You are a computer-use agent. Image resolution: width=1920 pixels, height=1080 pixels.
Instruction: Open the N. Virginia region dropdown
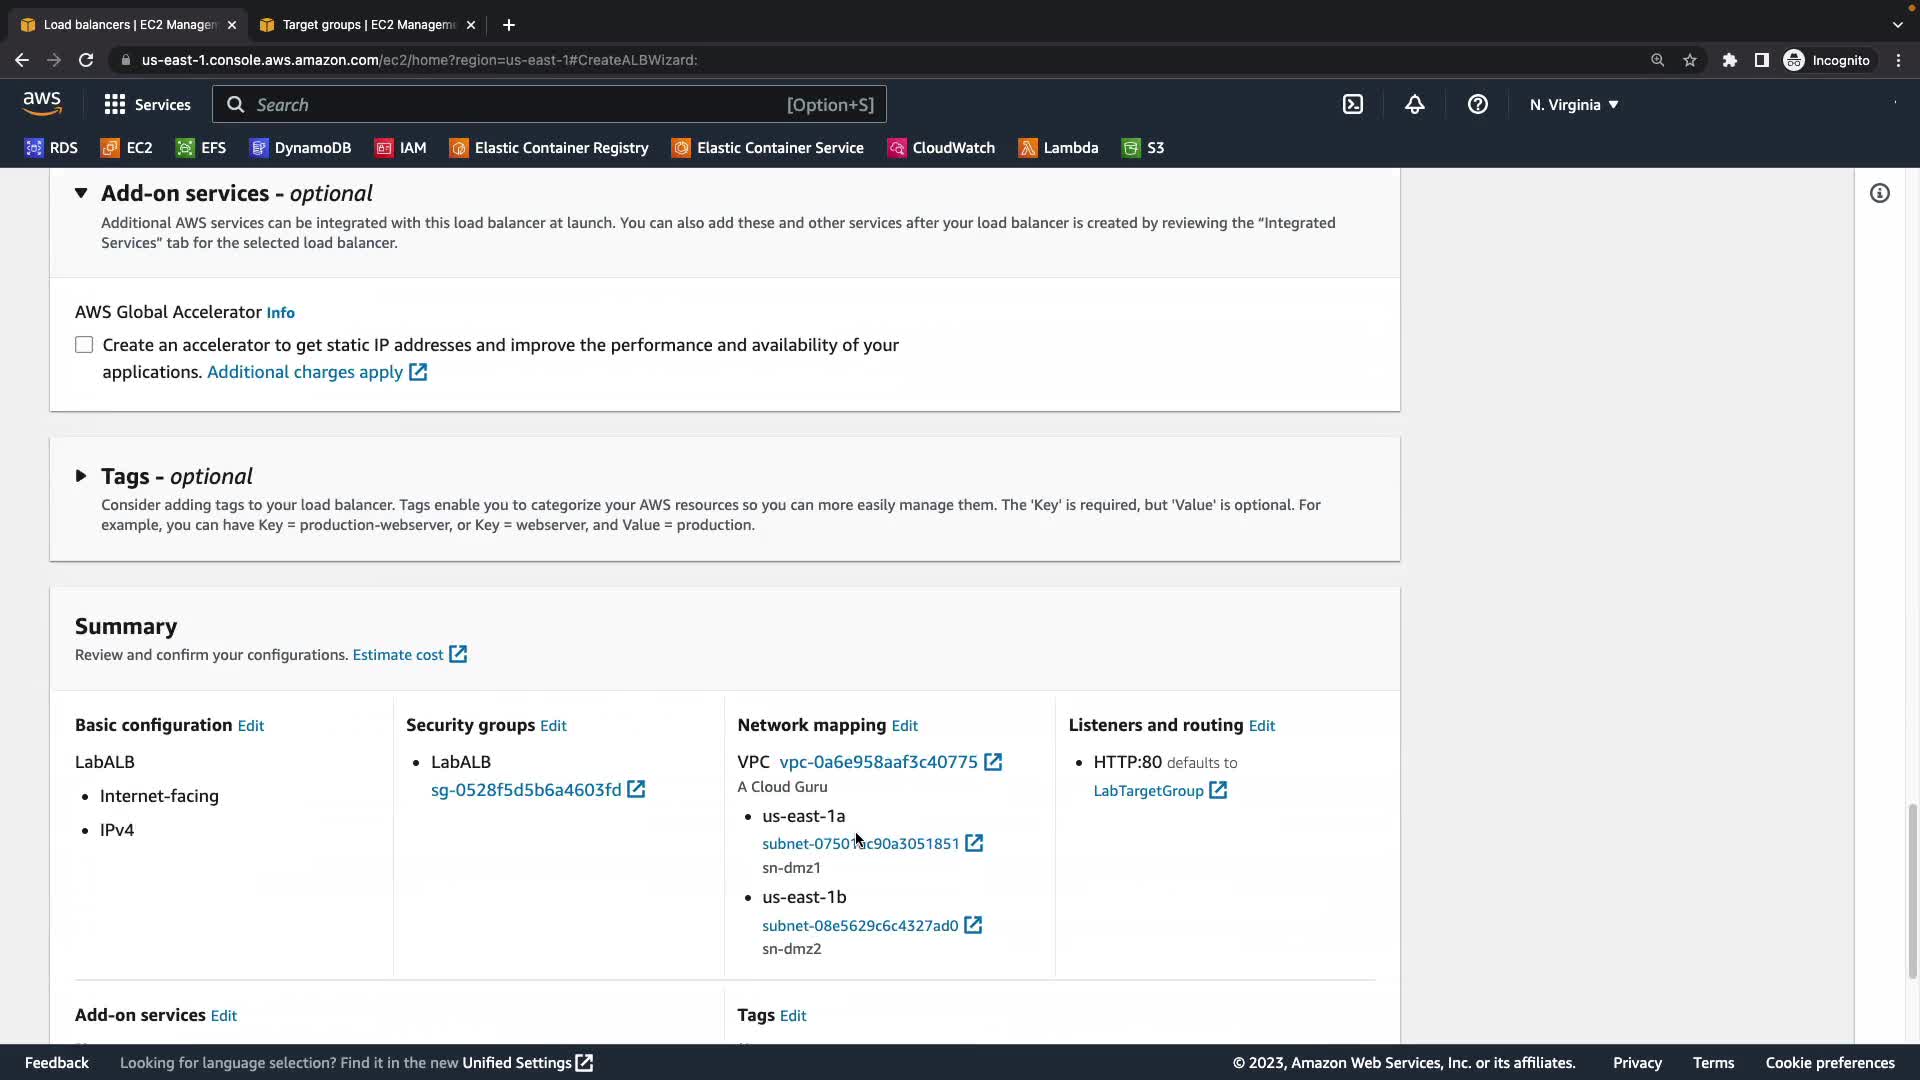coord(1573,104)
